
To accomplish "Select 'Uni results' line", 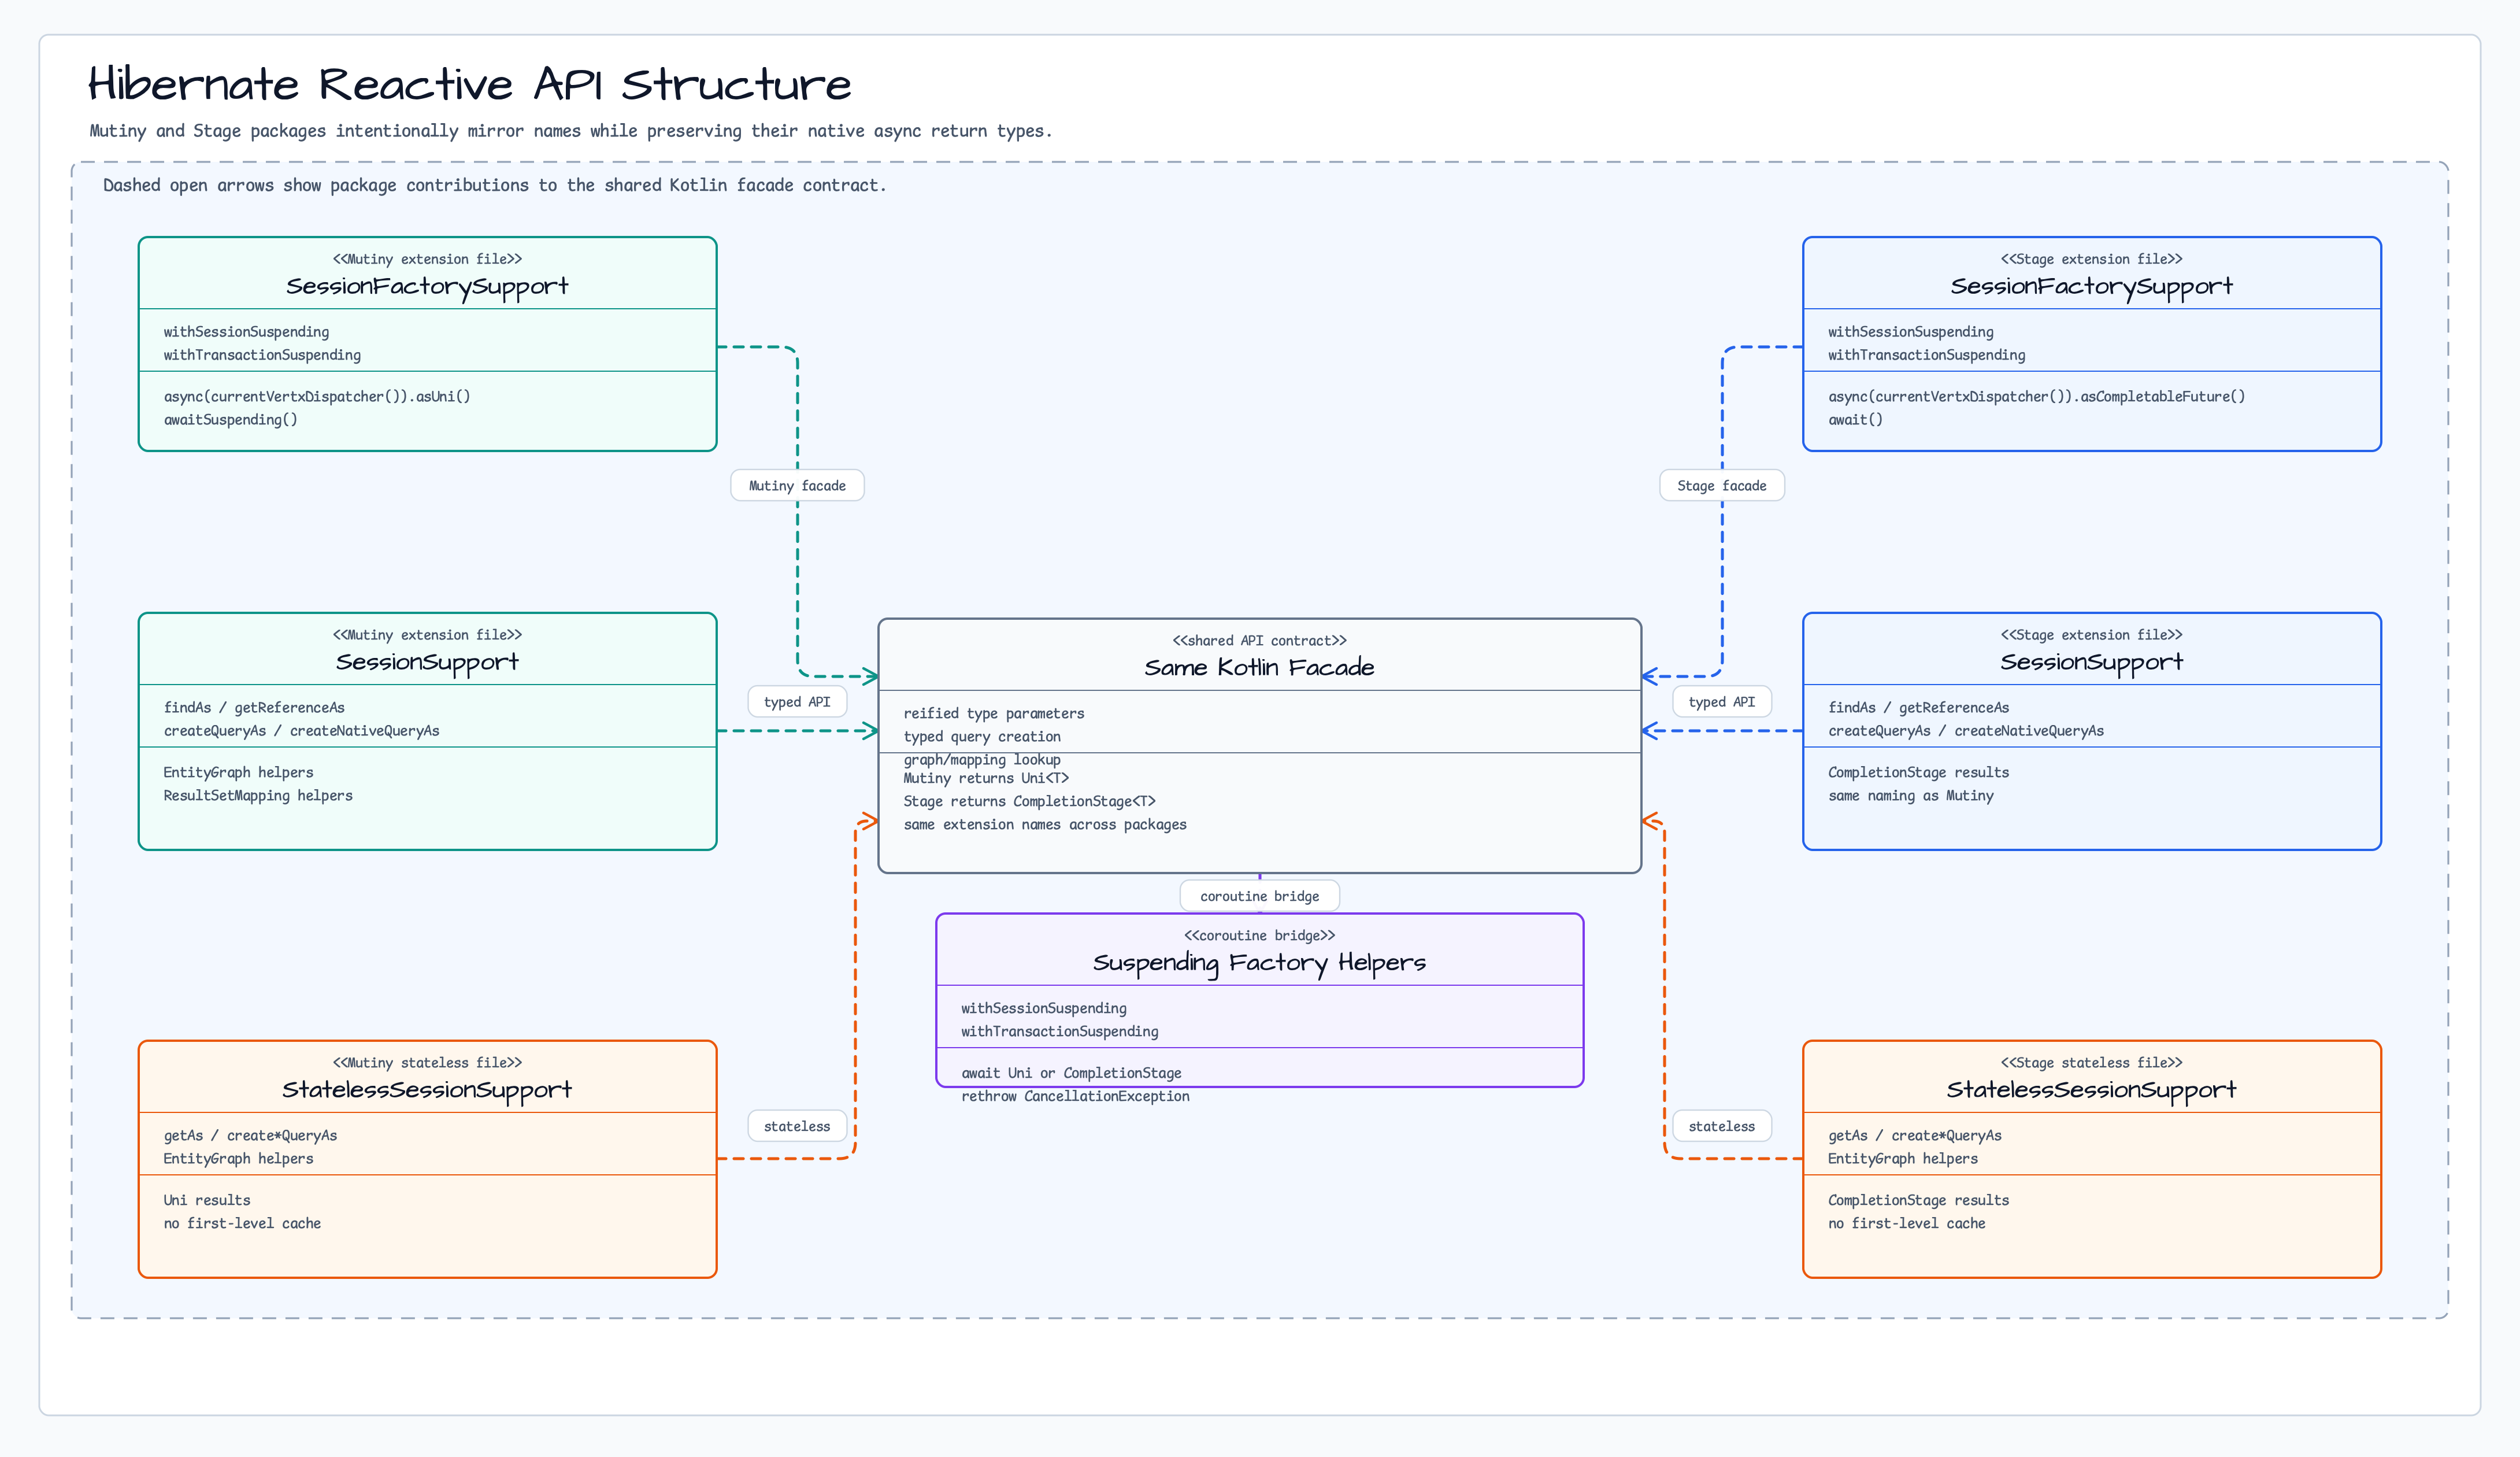I will coord(207,1200).
